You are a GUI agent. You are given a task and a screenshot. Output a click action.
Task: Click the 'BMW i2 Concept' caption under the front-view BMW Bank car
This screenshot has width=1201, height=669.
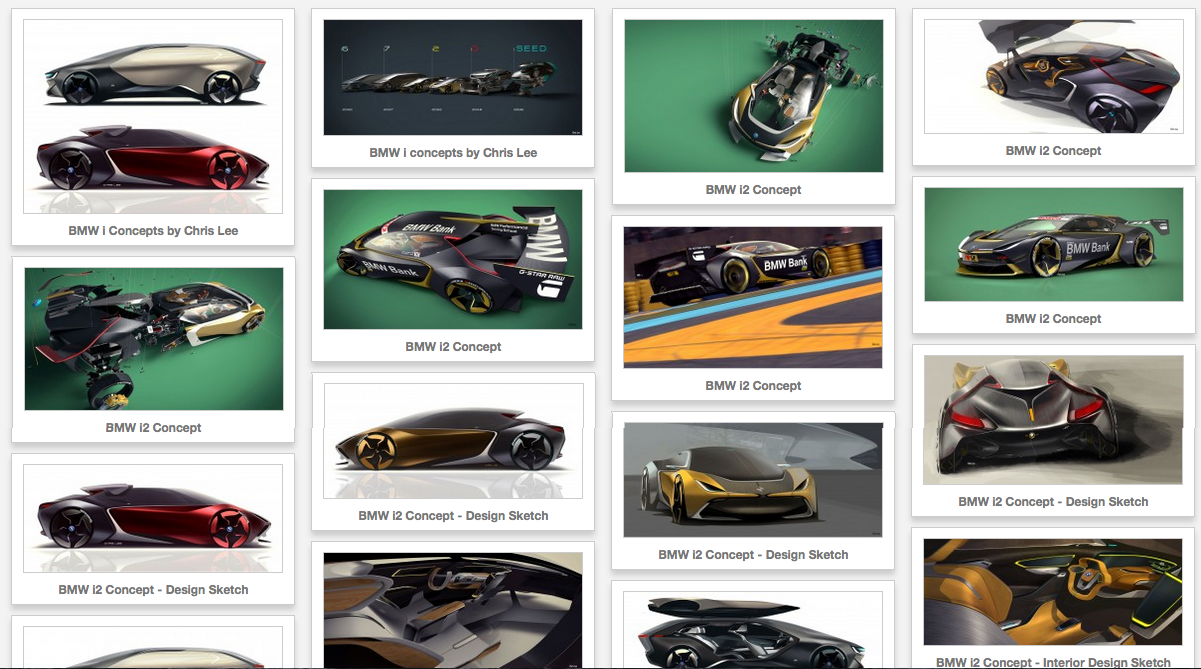[x=1054, y=318]
